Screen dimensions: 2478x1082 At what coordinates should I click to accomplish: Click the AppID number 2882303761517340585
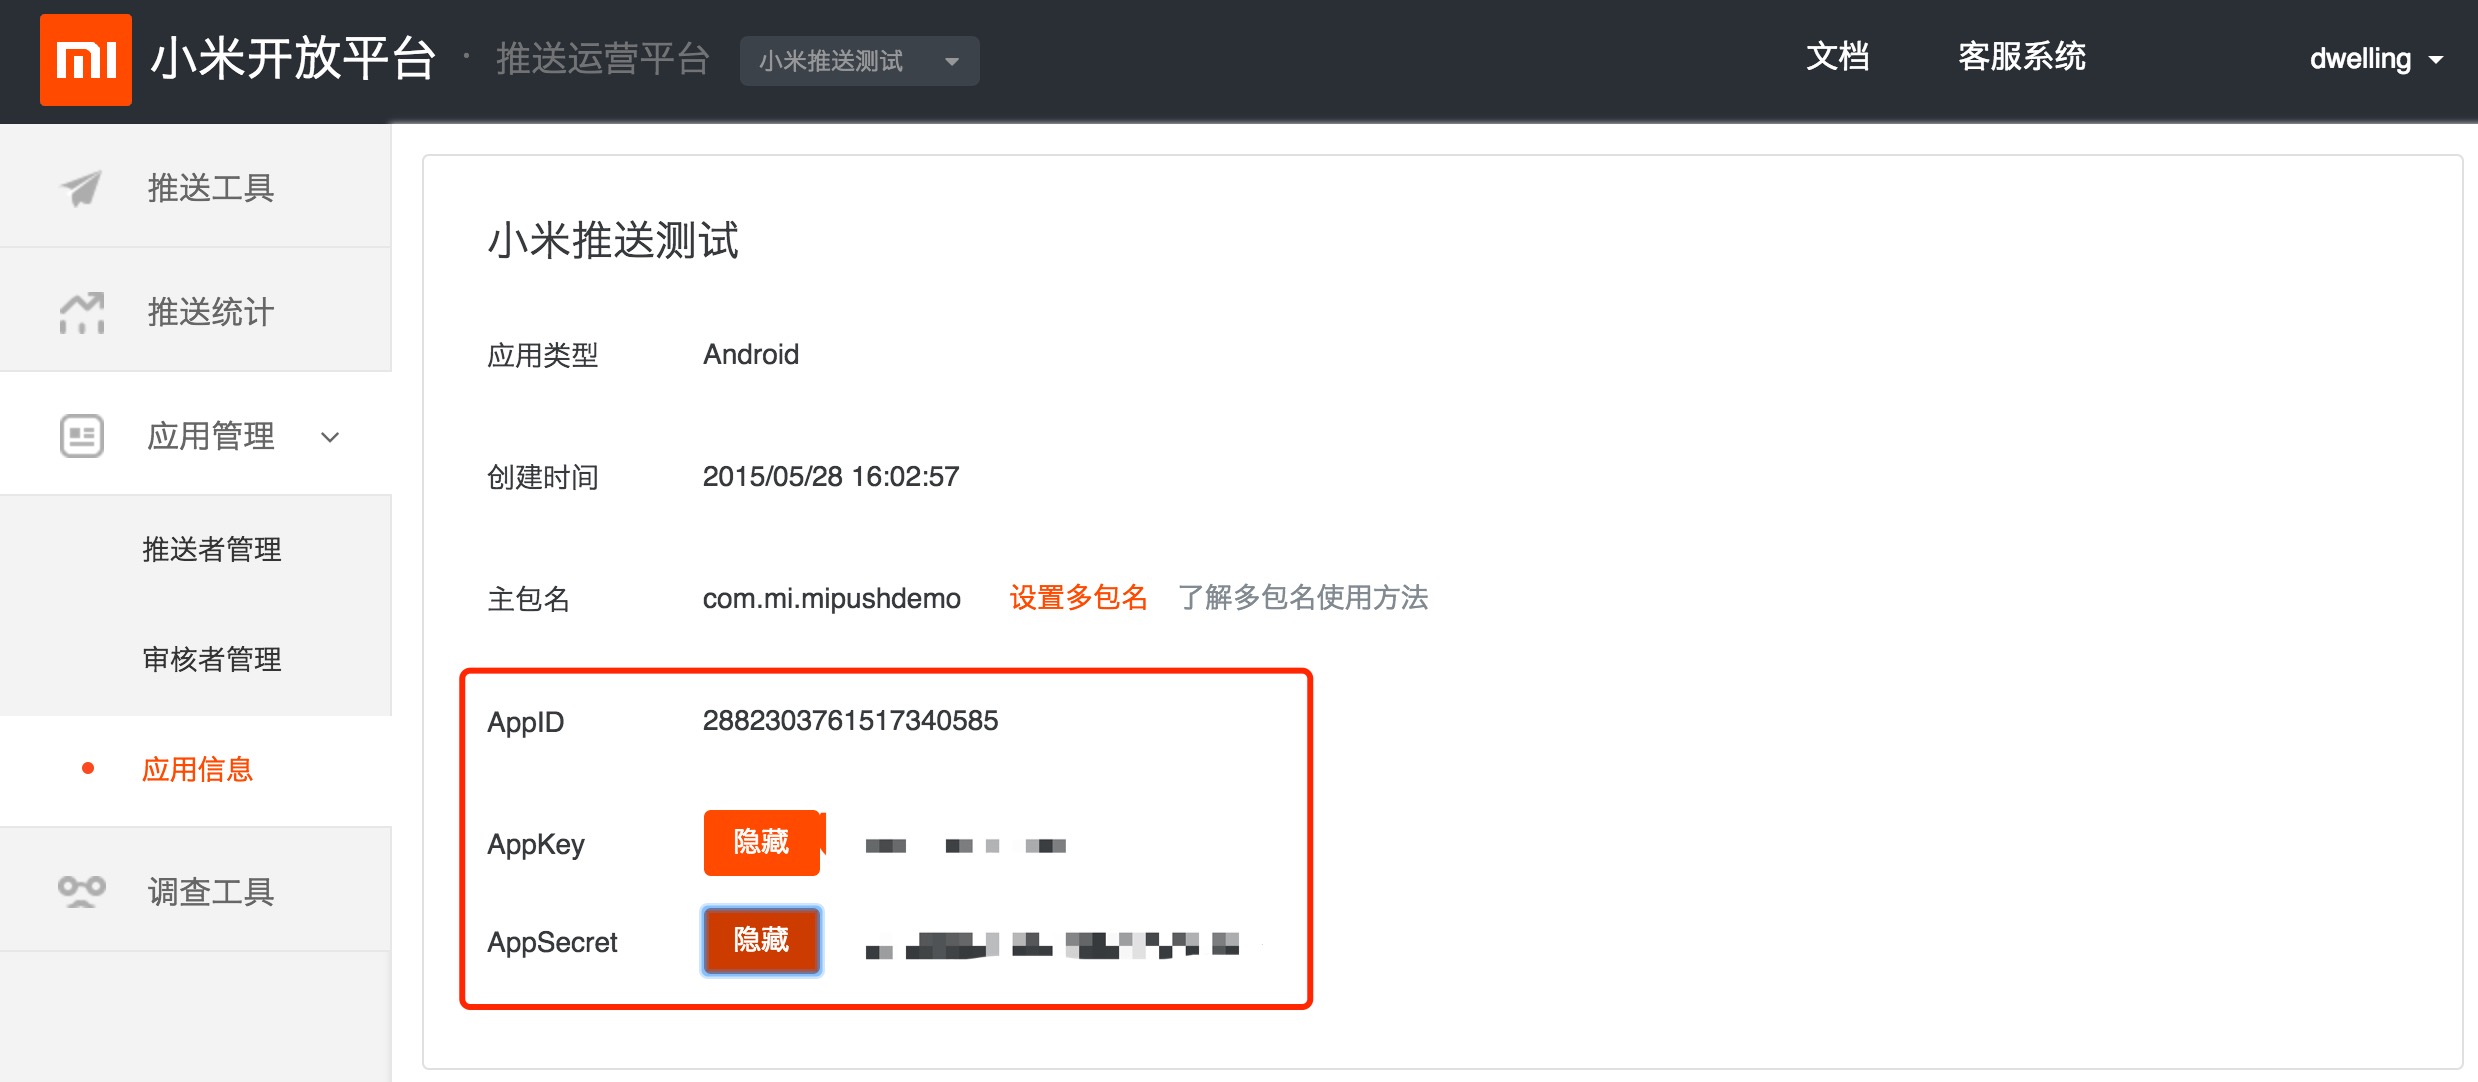pos(850,720)
